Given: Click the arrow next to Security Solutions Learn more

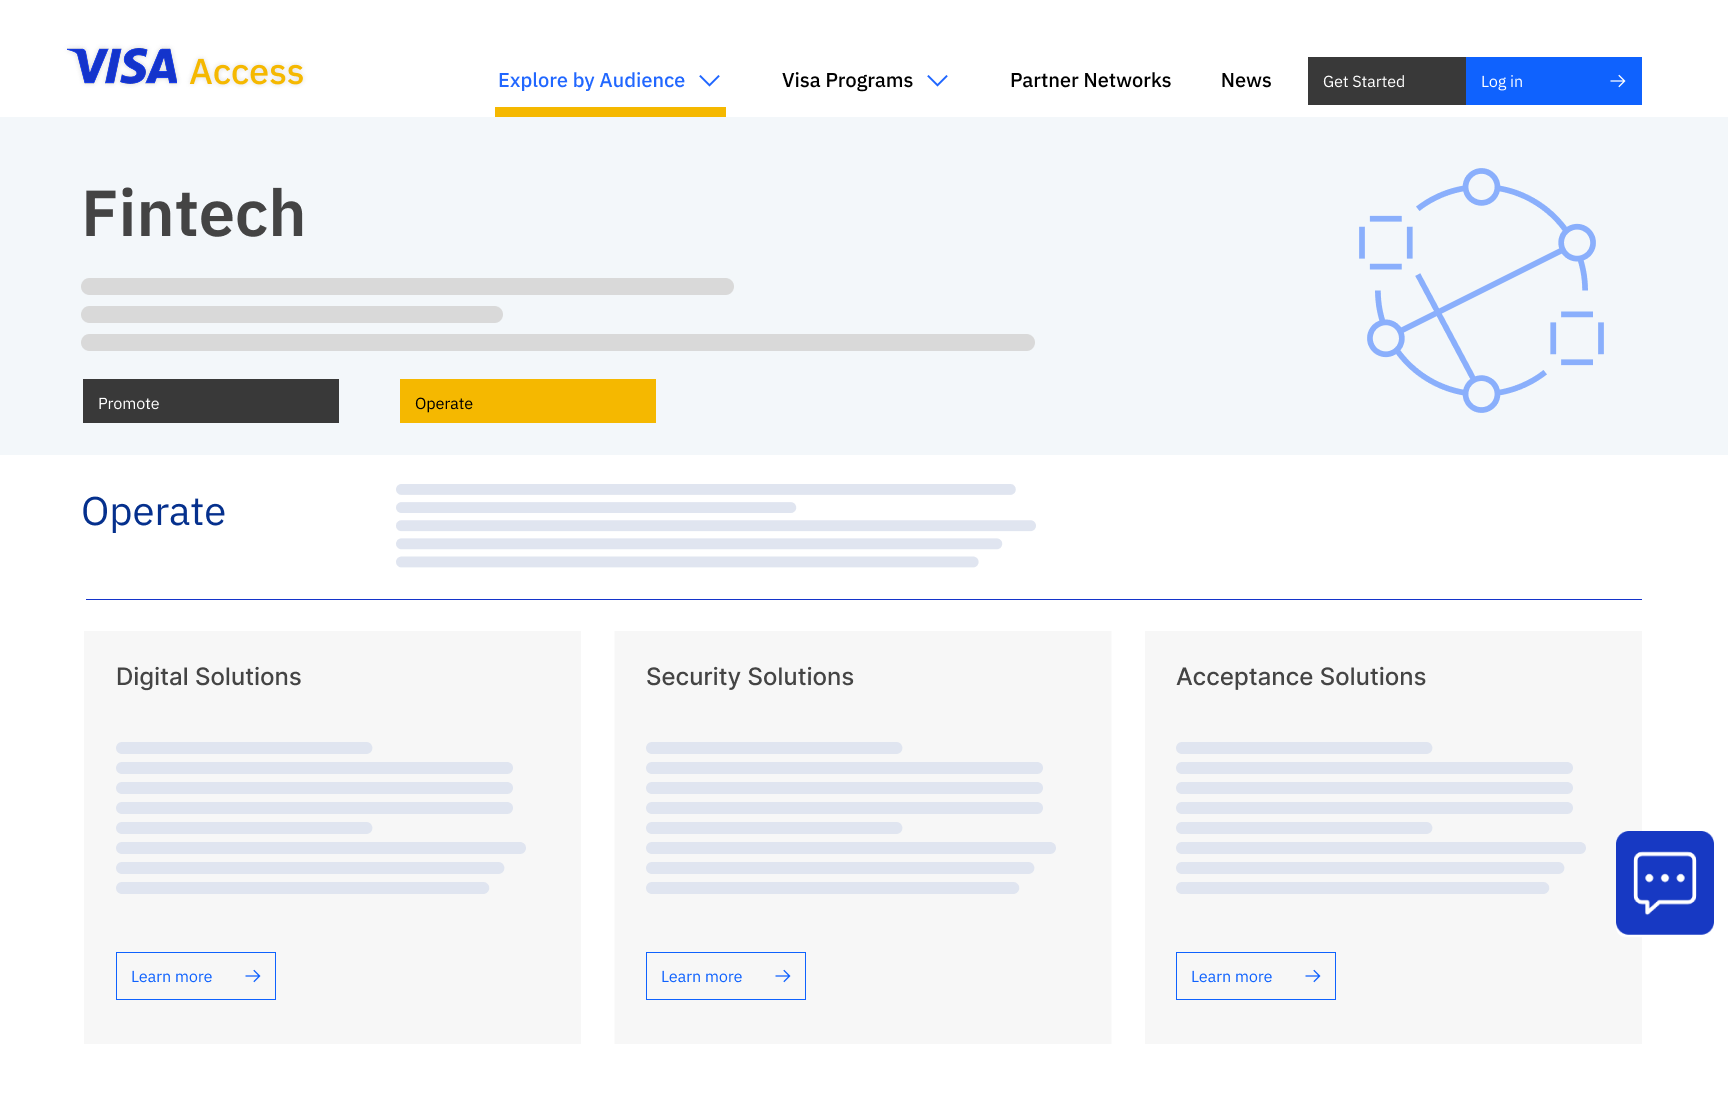Looking at the screenshot, I should click(x=783, y=976).
